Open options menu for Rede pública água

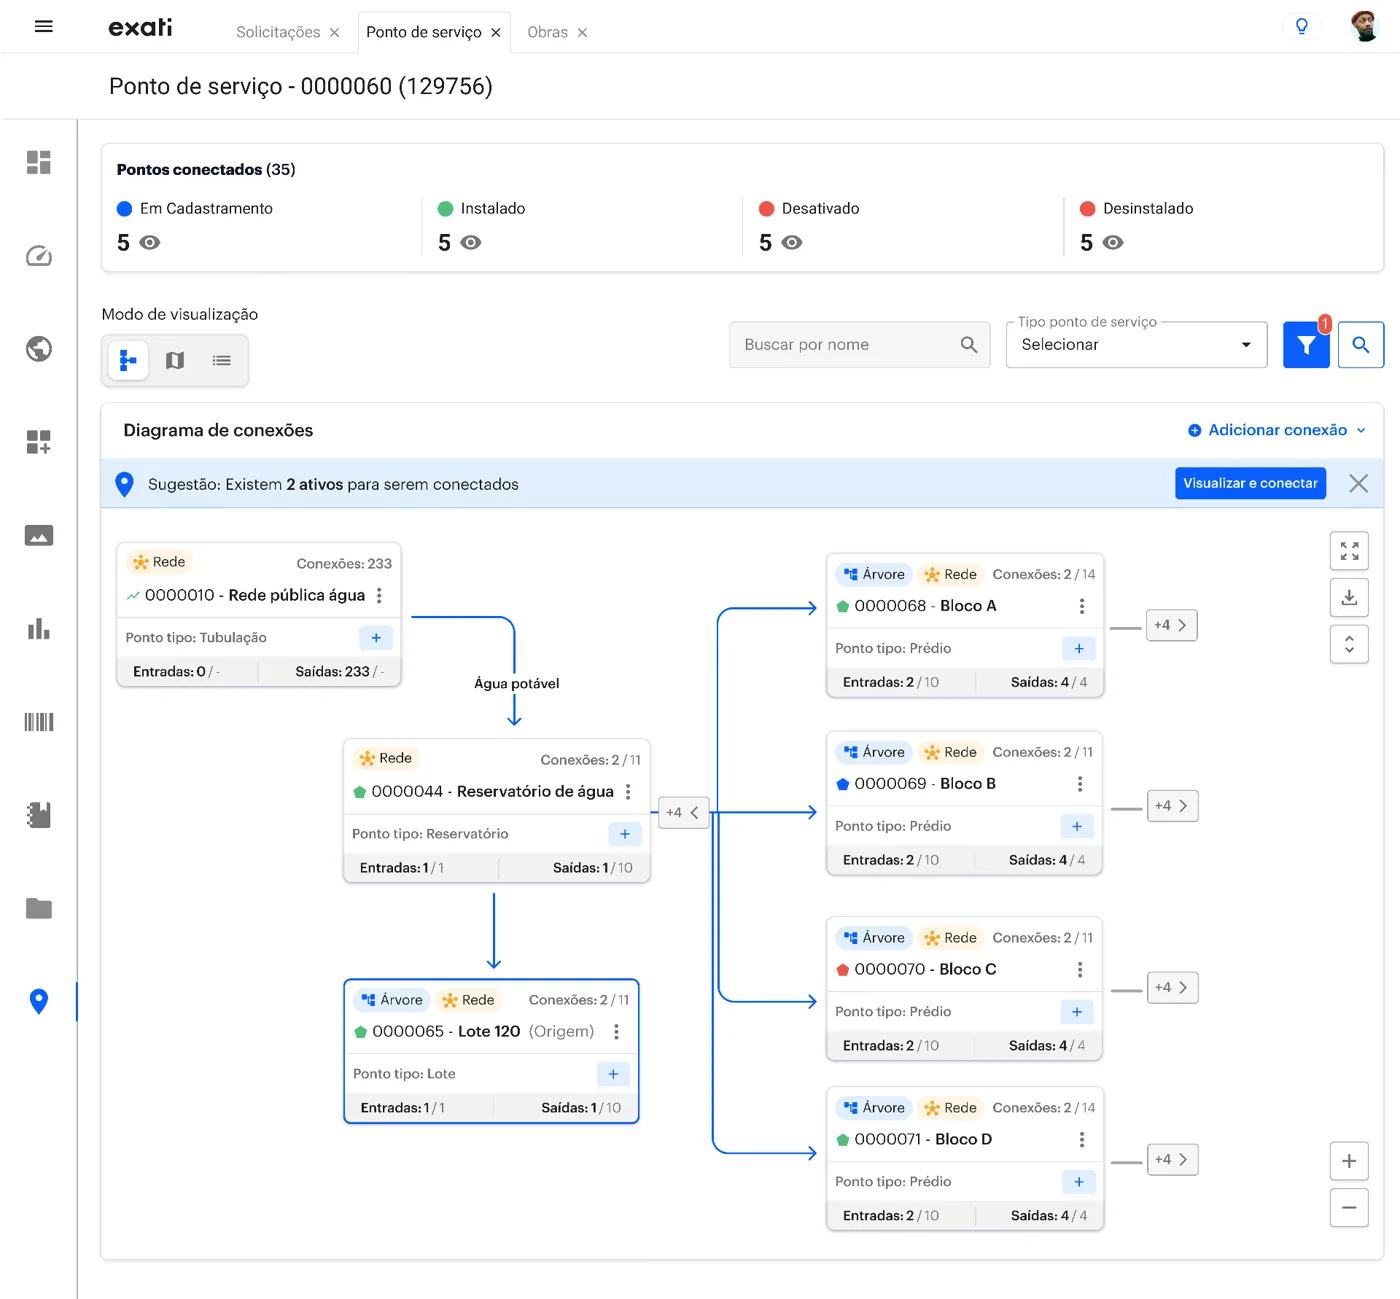point(379,595)
